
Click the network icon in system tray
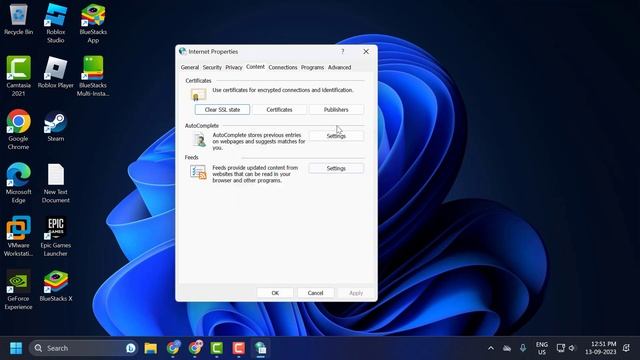coord(561,348)
